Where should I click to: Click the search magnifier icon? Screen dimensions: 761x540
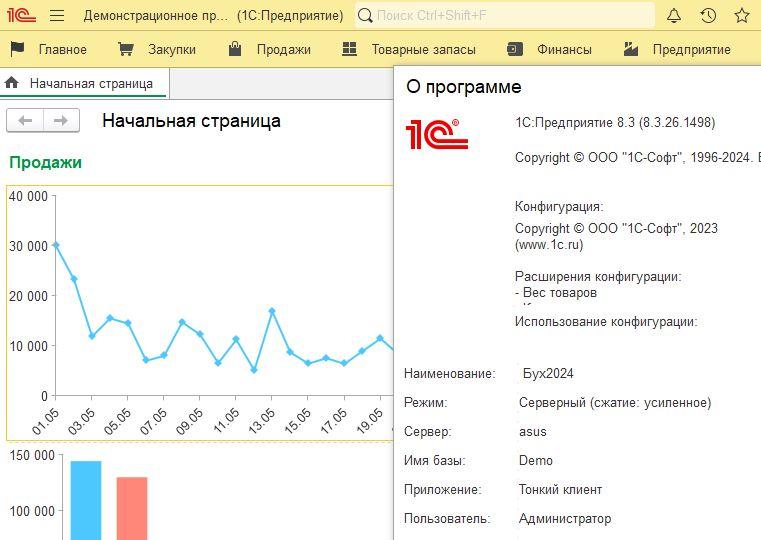pos(365,16)
